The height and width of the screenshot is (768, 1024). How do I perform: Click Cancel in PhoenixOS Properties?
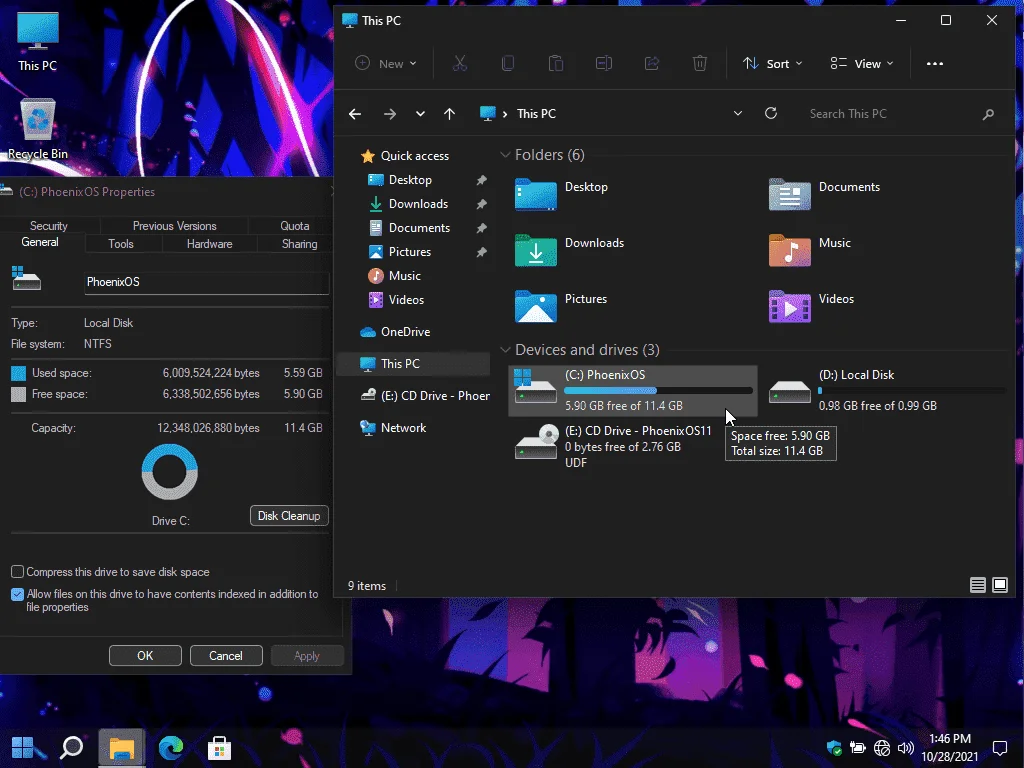click(x=226, y=656)
